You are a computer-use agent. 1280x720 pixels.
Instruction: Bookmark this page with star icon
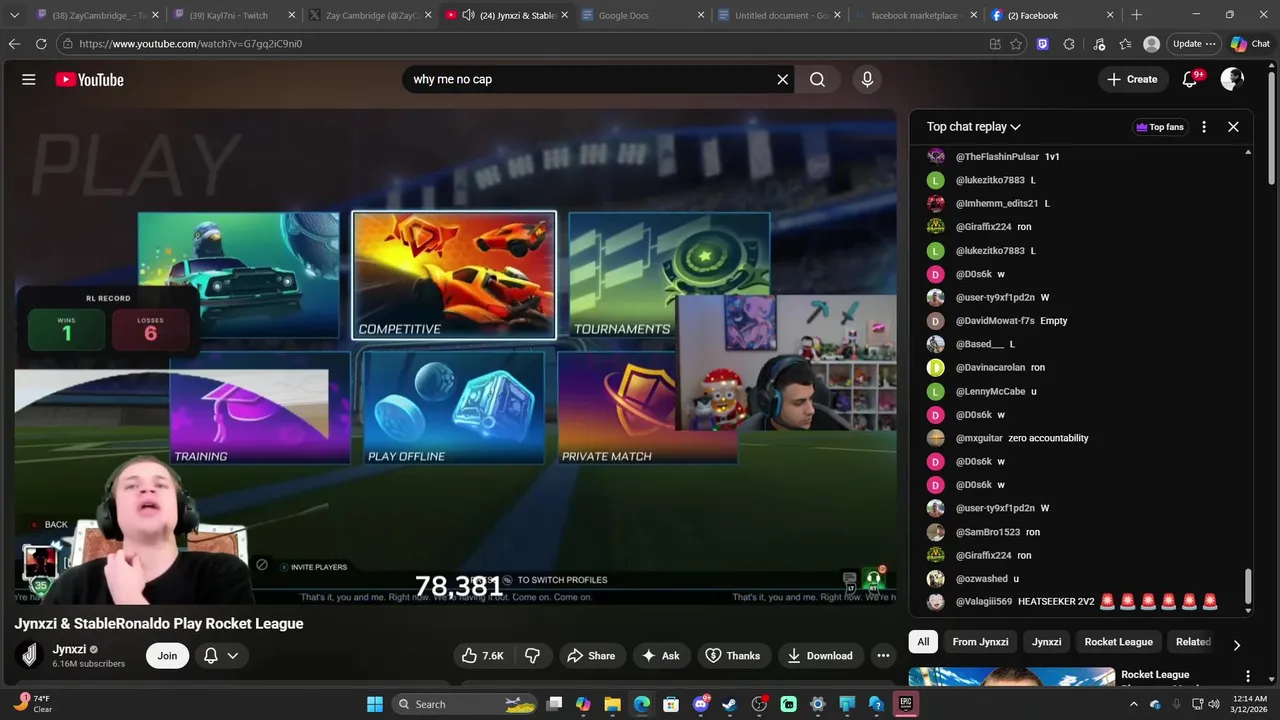coord(1016,44)
